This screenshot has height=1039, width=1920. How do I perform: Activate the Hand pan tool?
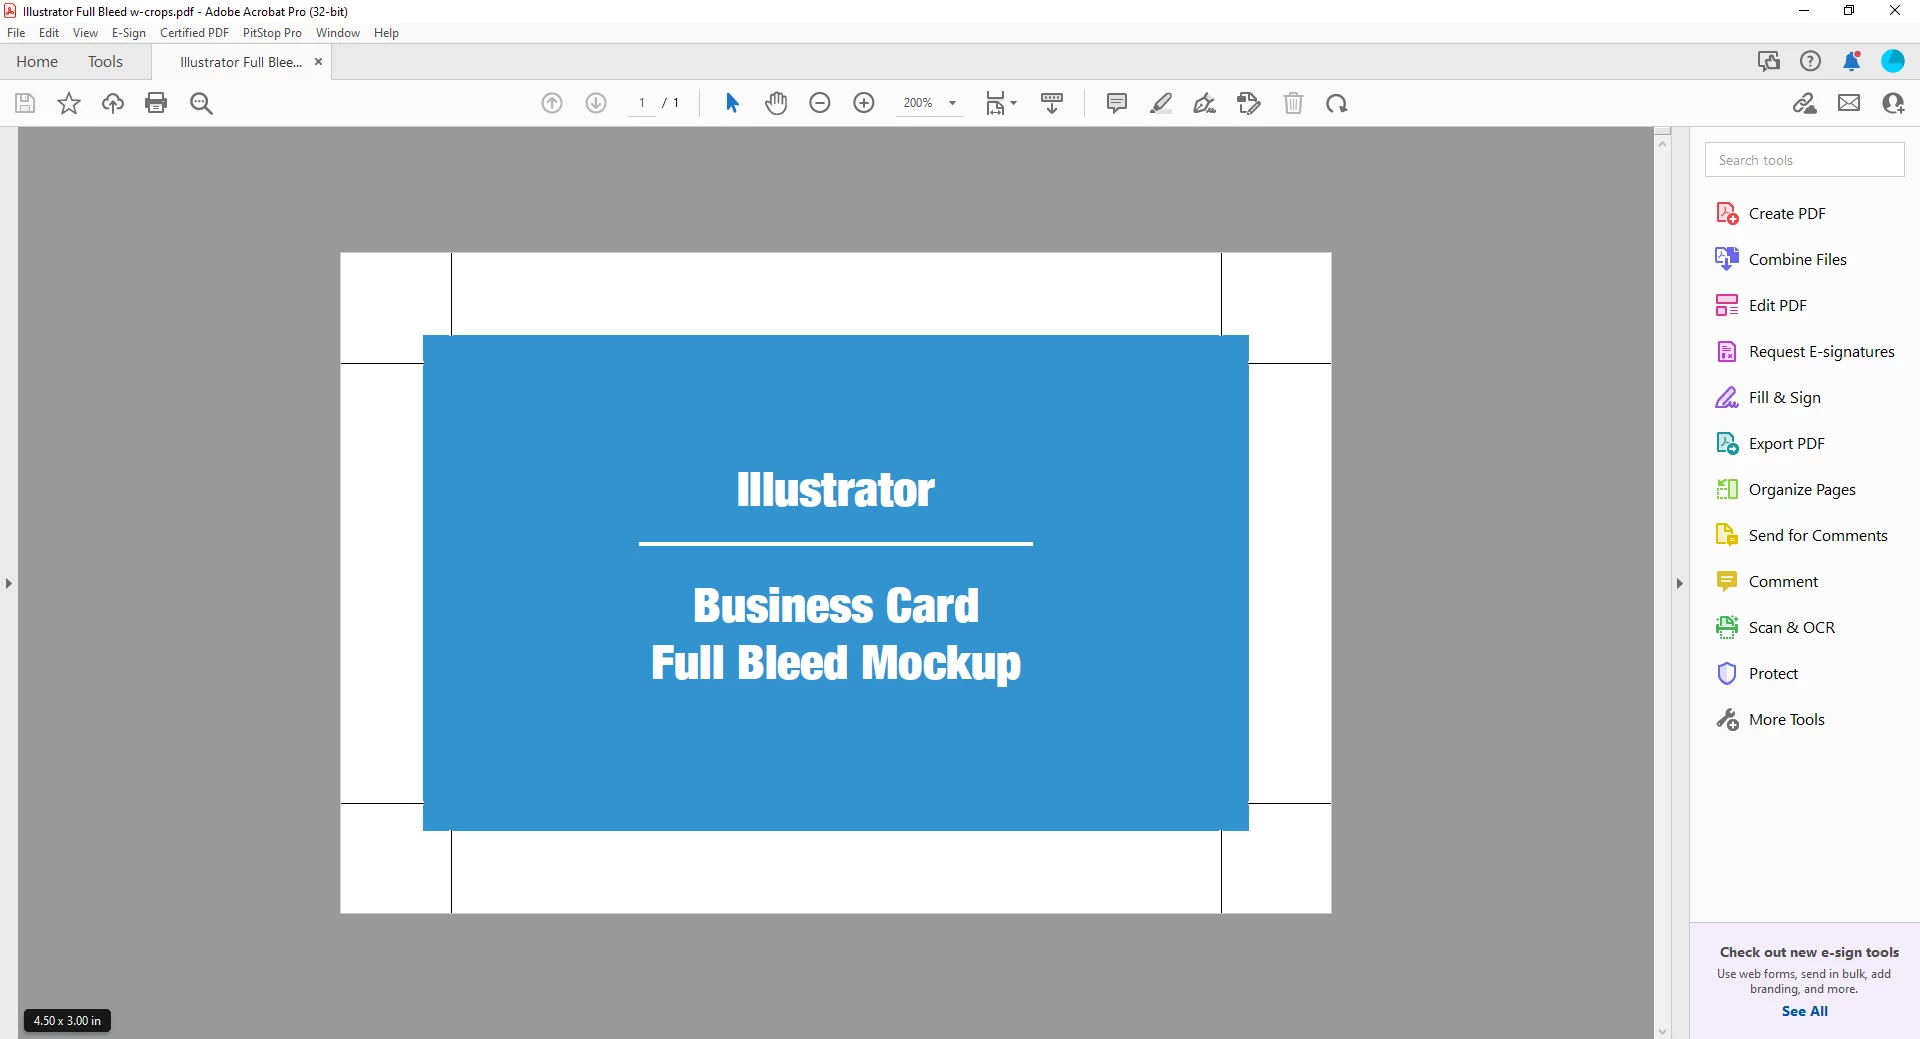point(776,103)
